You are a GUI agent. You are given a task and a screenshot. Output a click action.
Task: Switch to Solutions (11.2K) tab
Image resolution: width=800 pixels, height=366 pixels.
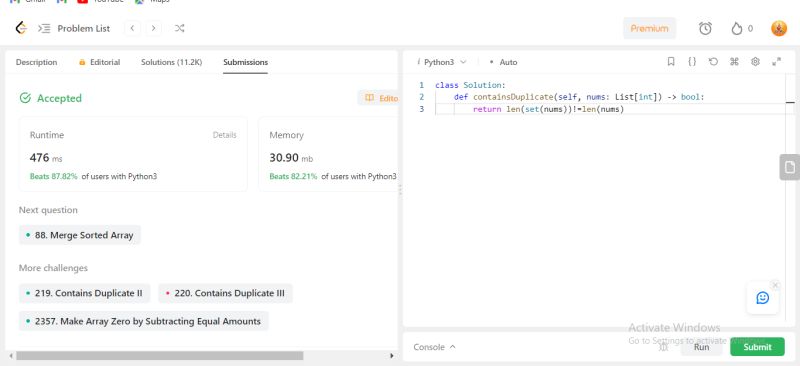click(171, 62)
